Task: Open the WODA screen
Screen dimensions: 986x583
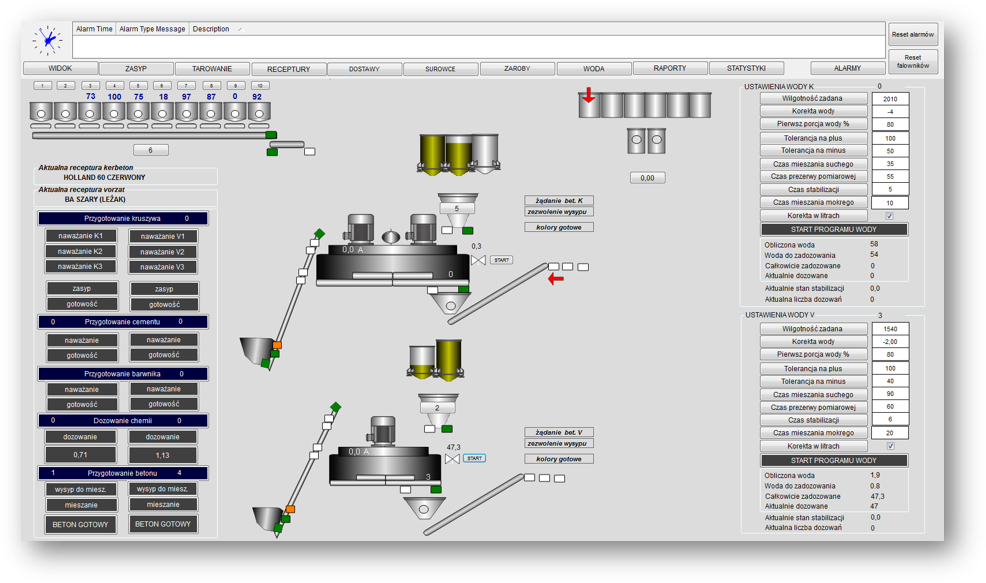Action: 594,69
